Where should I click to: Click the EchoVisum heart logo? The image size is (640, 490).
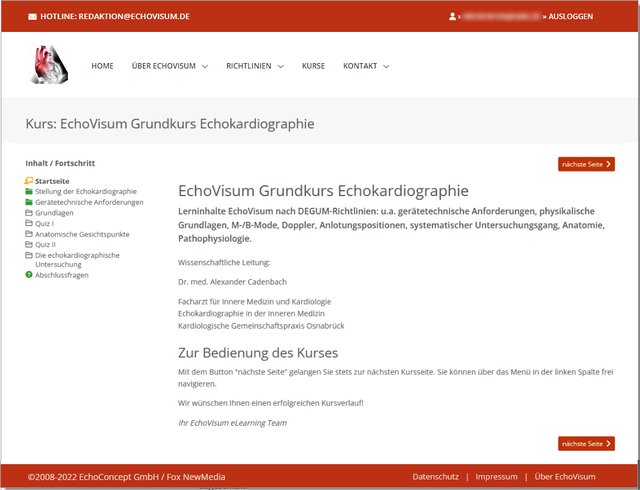pos(49,65)
